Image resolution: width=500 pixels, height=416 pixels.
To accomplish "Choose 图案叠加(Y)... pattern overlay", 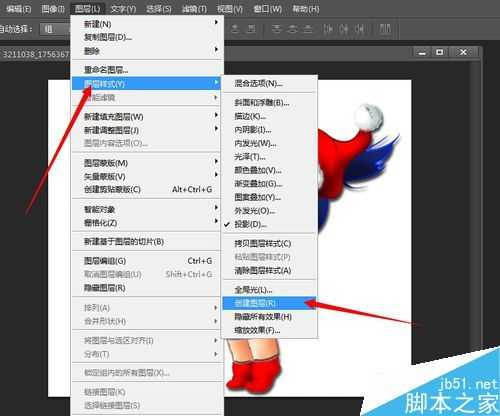I will [x=269, y=197].
